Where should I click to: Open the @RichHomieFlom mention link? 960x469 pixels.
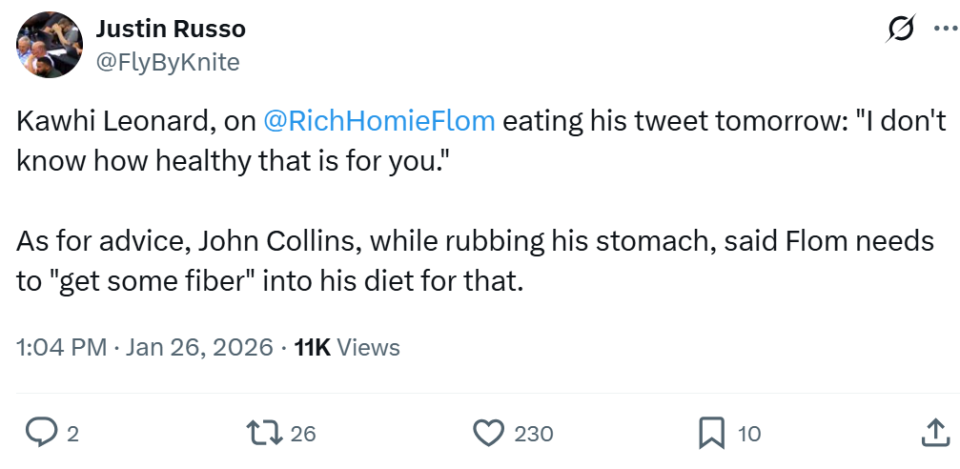379,122
